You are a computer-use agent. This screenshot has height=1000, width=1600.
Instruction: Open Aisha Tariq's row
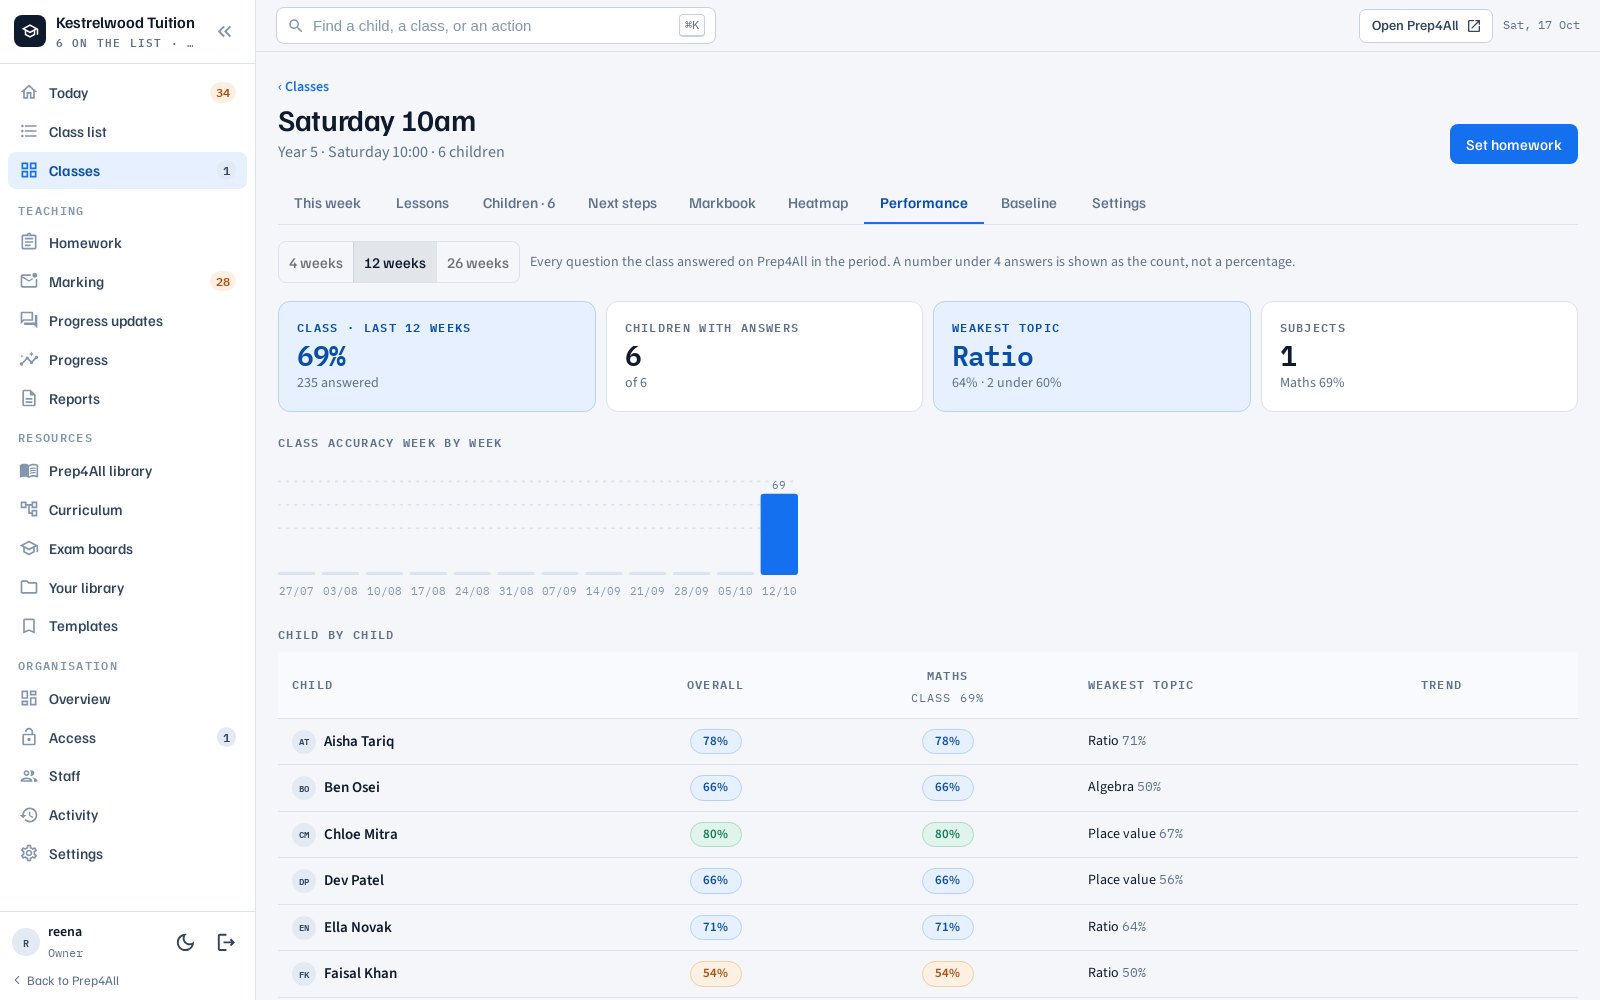[928, 741]
